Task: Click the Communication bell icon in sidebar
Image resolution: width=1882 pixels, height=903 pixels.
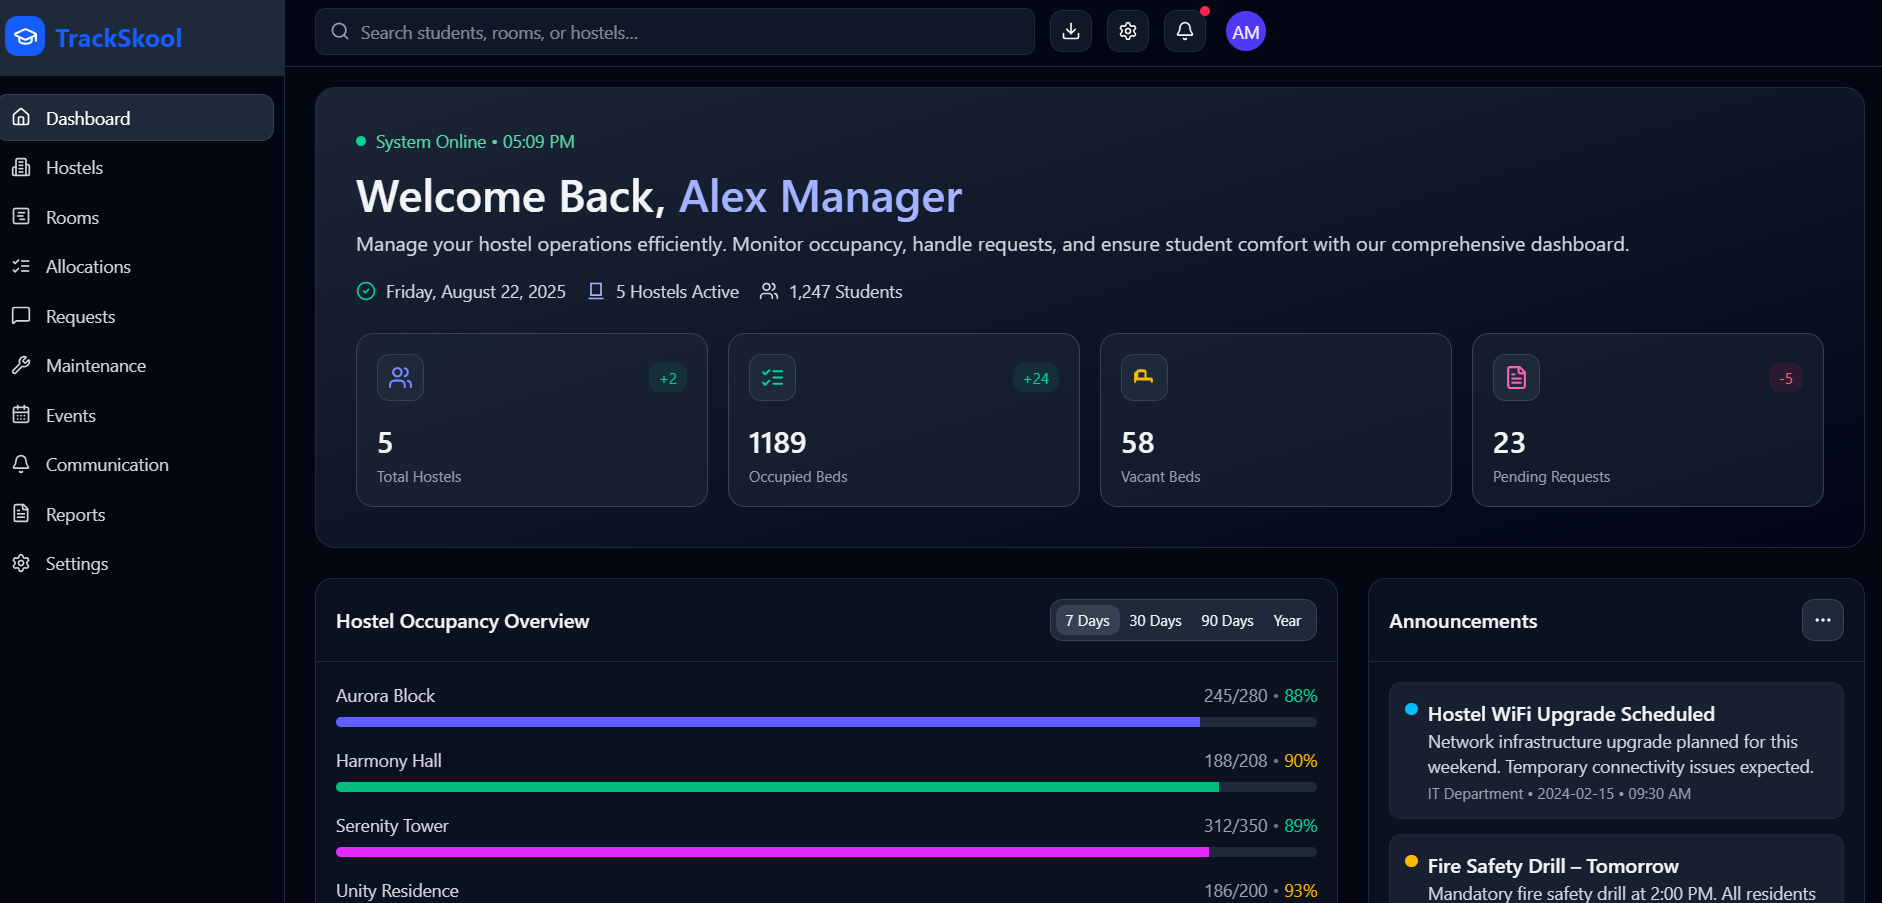Action: (22, 464)
